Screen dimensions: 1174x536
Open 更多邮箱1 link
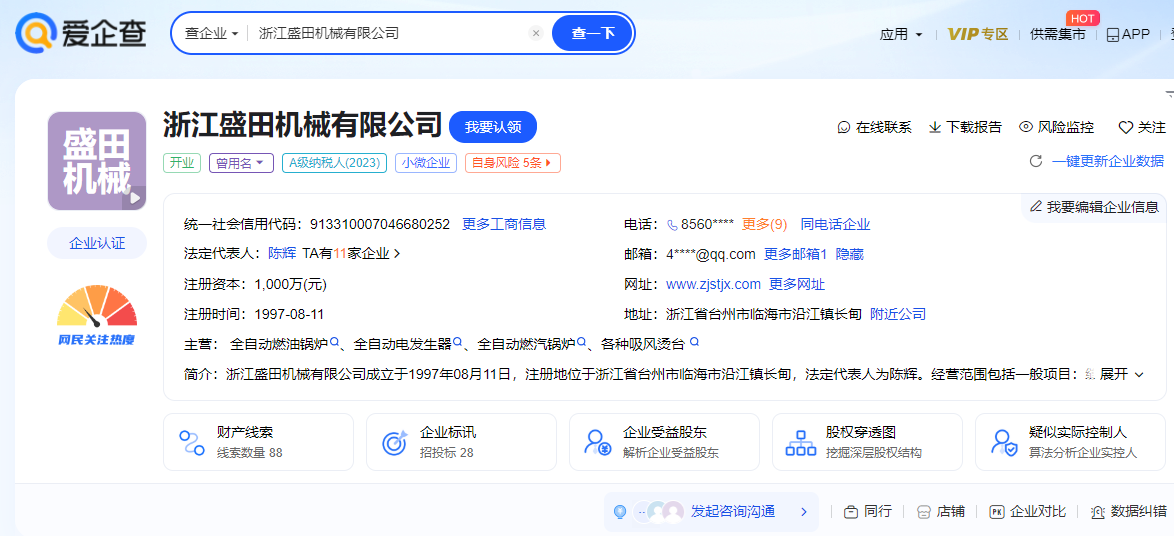tap(795, 255)
